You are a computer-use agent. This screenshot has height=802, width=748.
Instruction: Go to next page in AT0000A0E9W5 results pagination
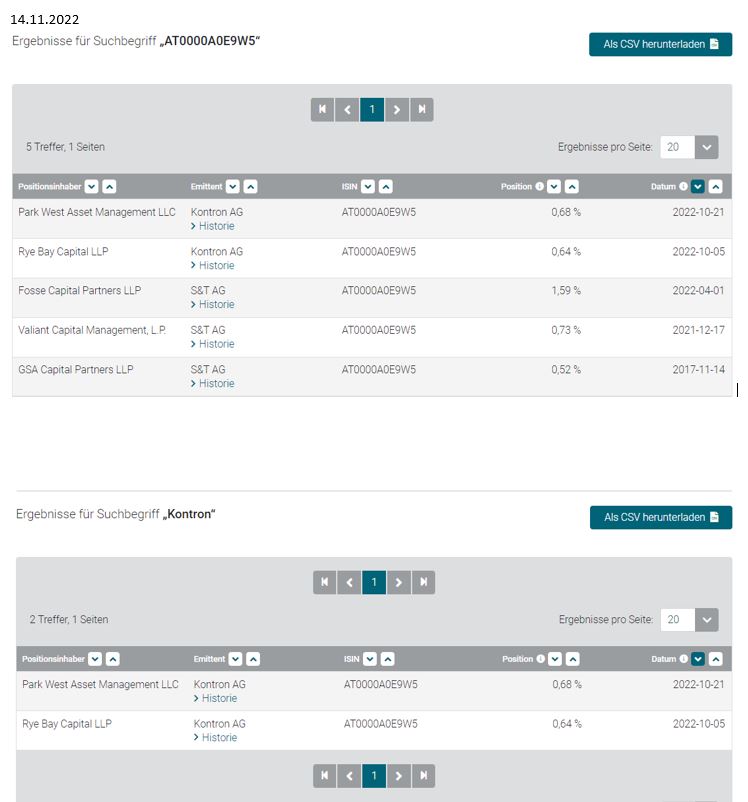pos(397,110)
